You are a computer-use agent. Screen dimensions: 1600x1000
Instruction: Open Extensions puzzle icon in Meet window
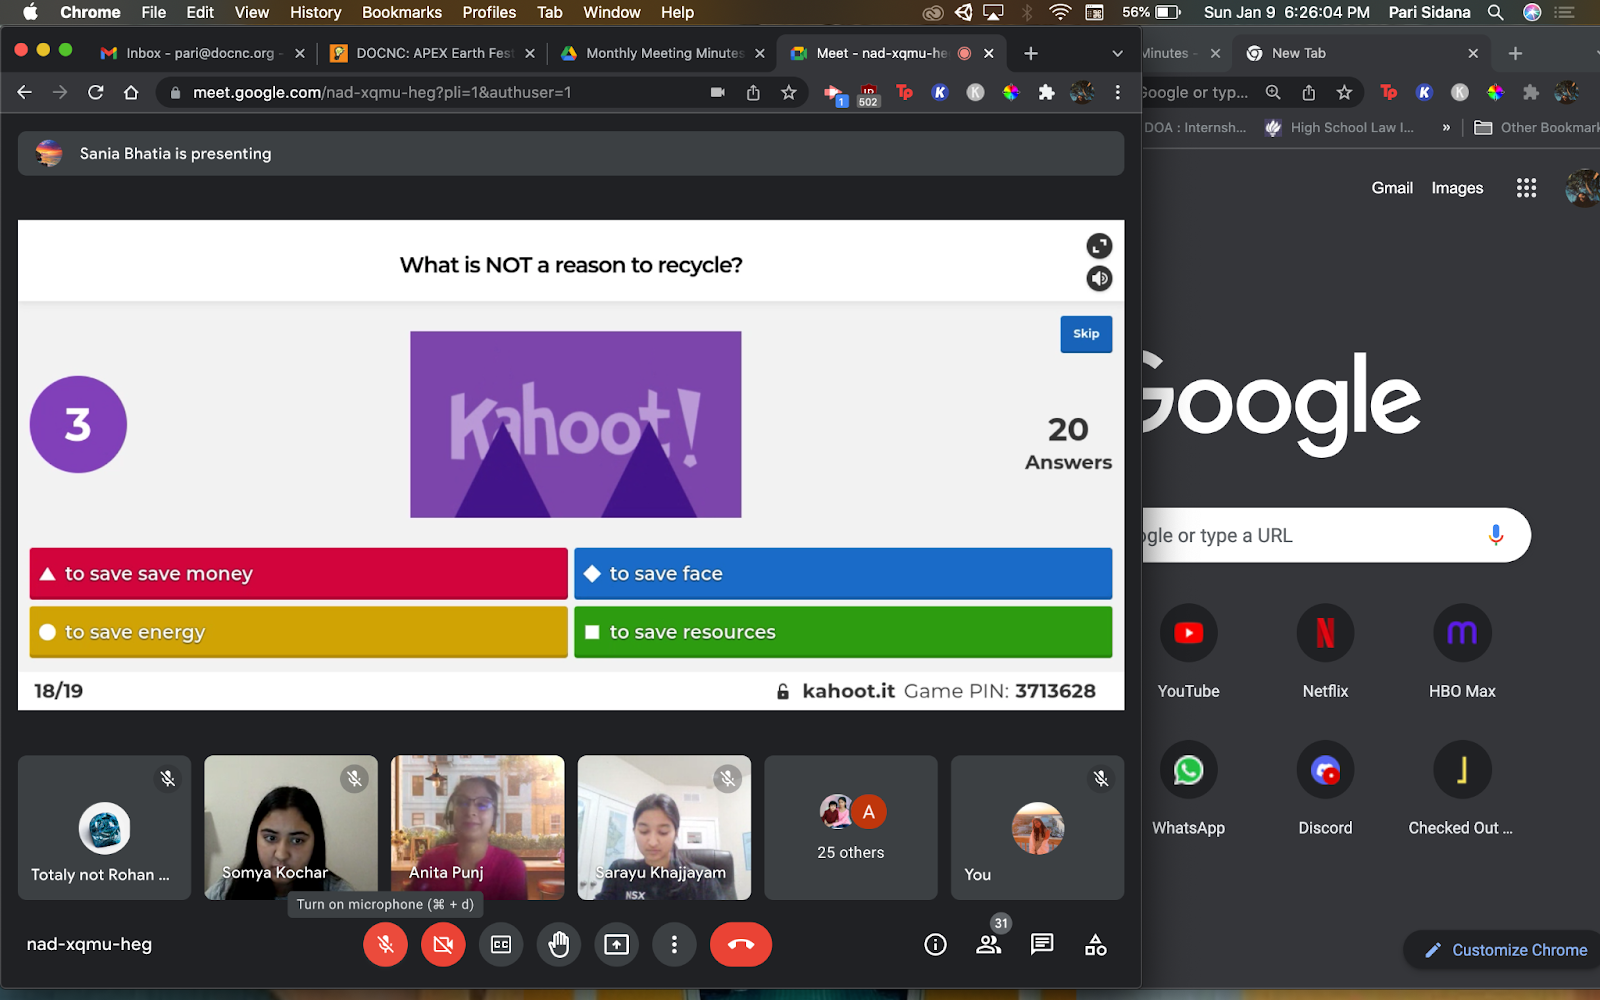tap(1046, 92)
